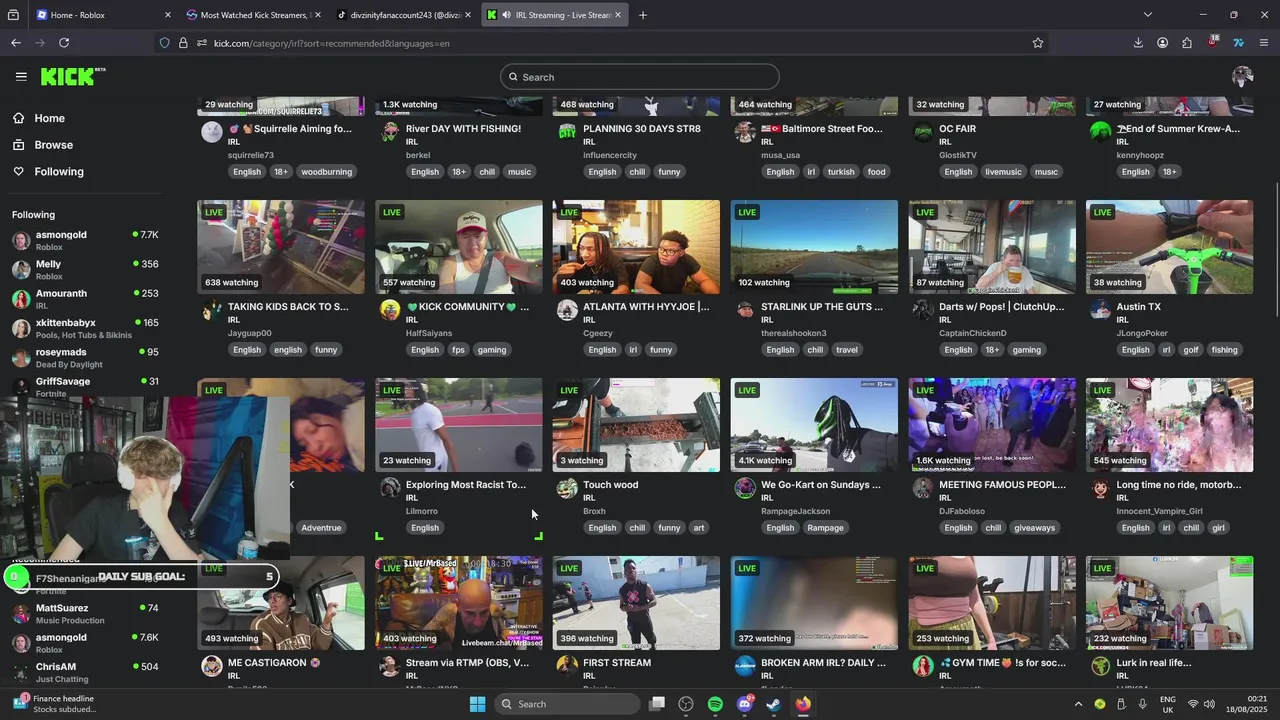
Task: Open the Kick hamburger menu
Action: click(x=21, y=76)
